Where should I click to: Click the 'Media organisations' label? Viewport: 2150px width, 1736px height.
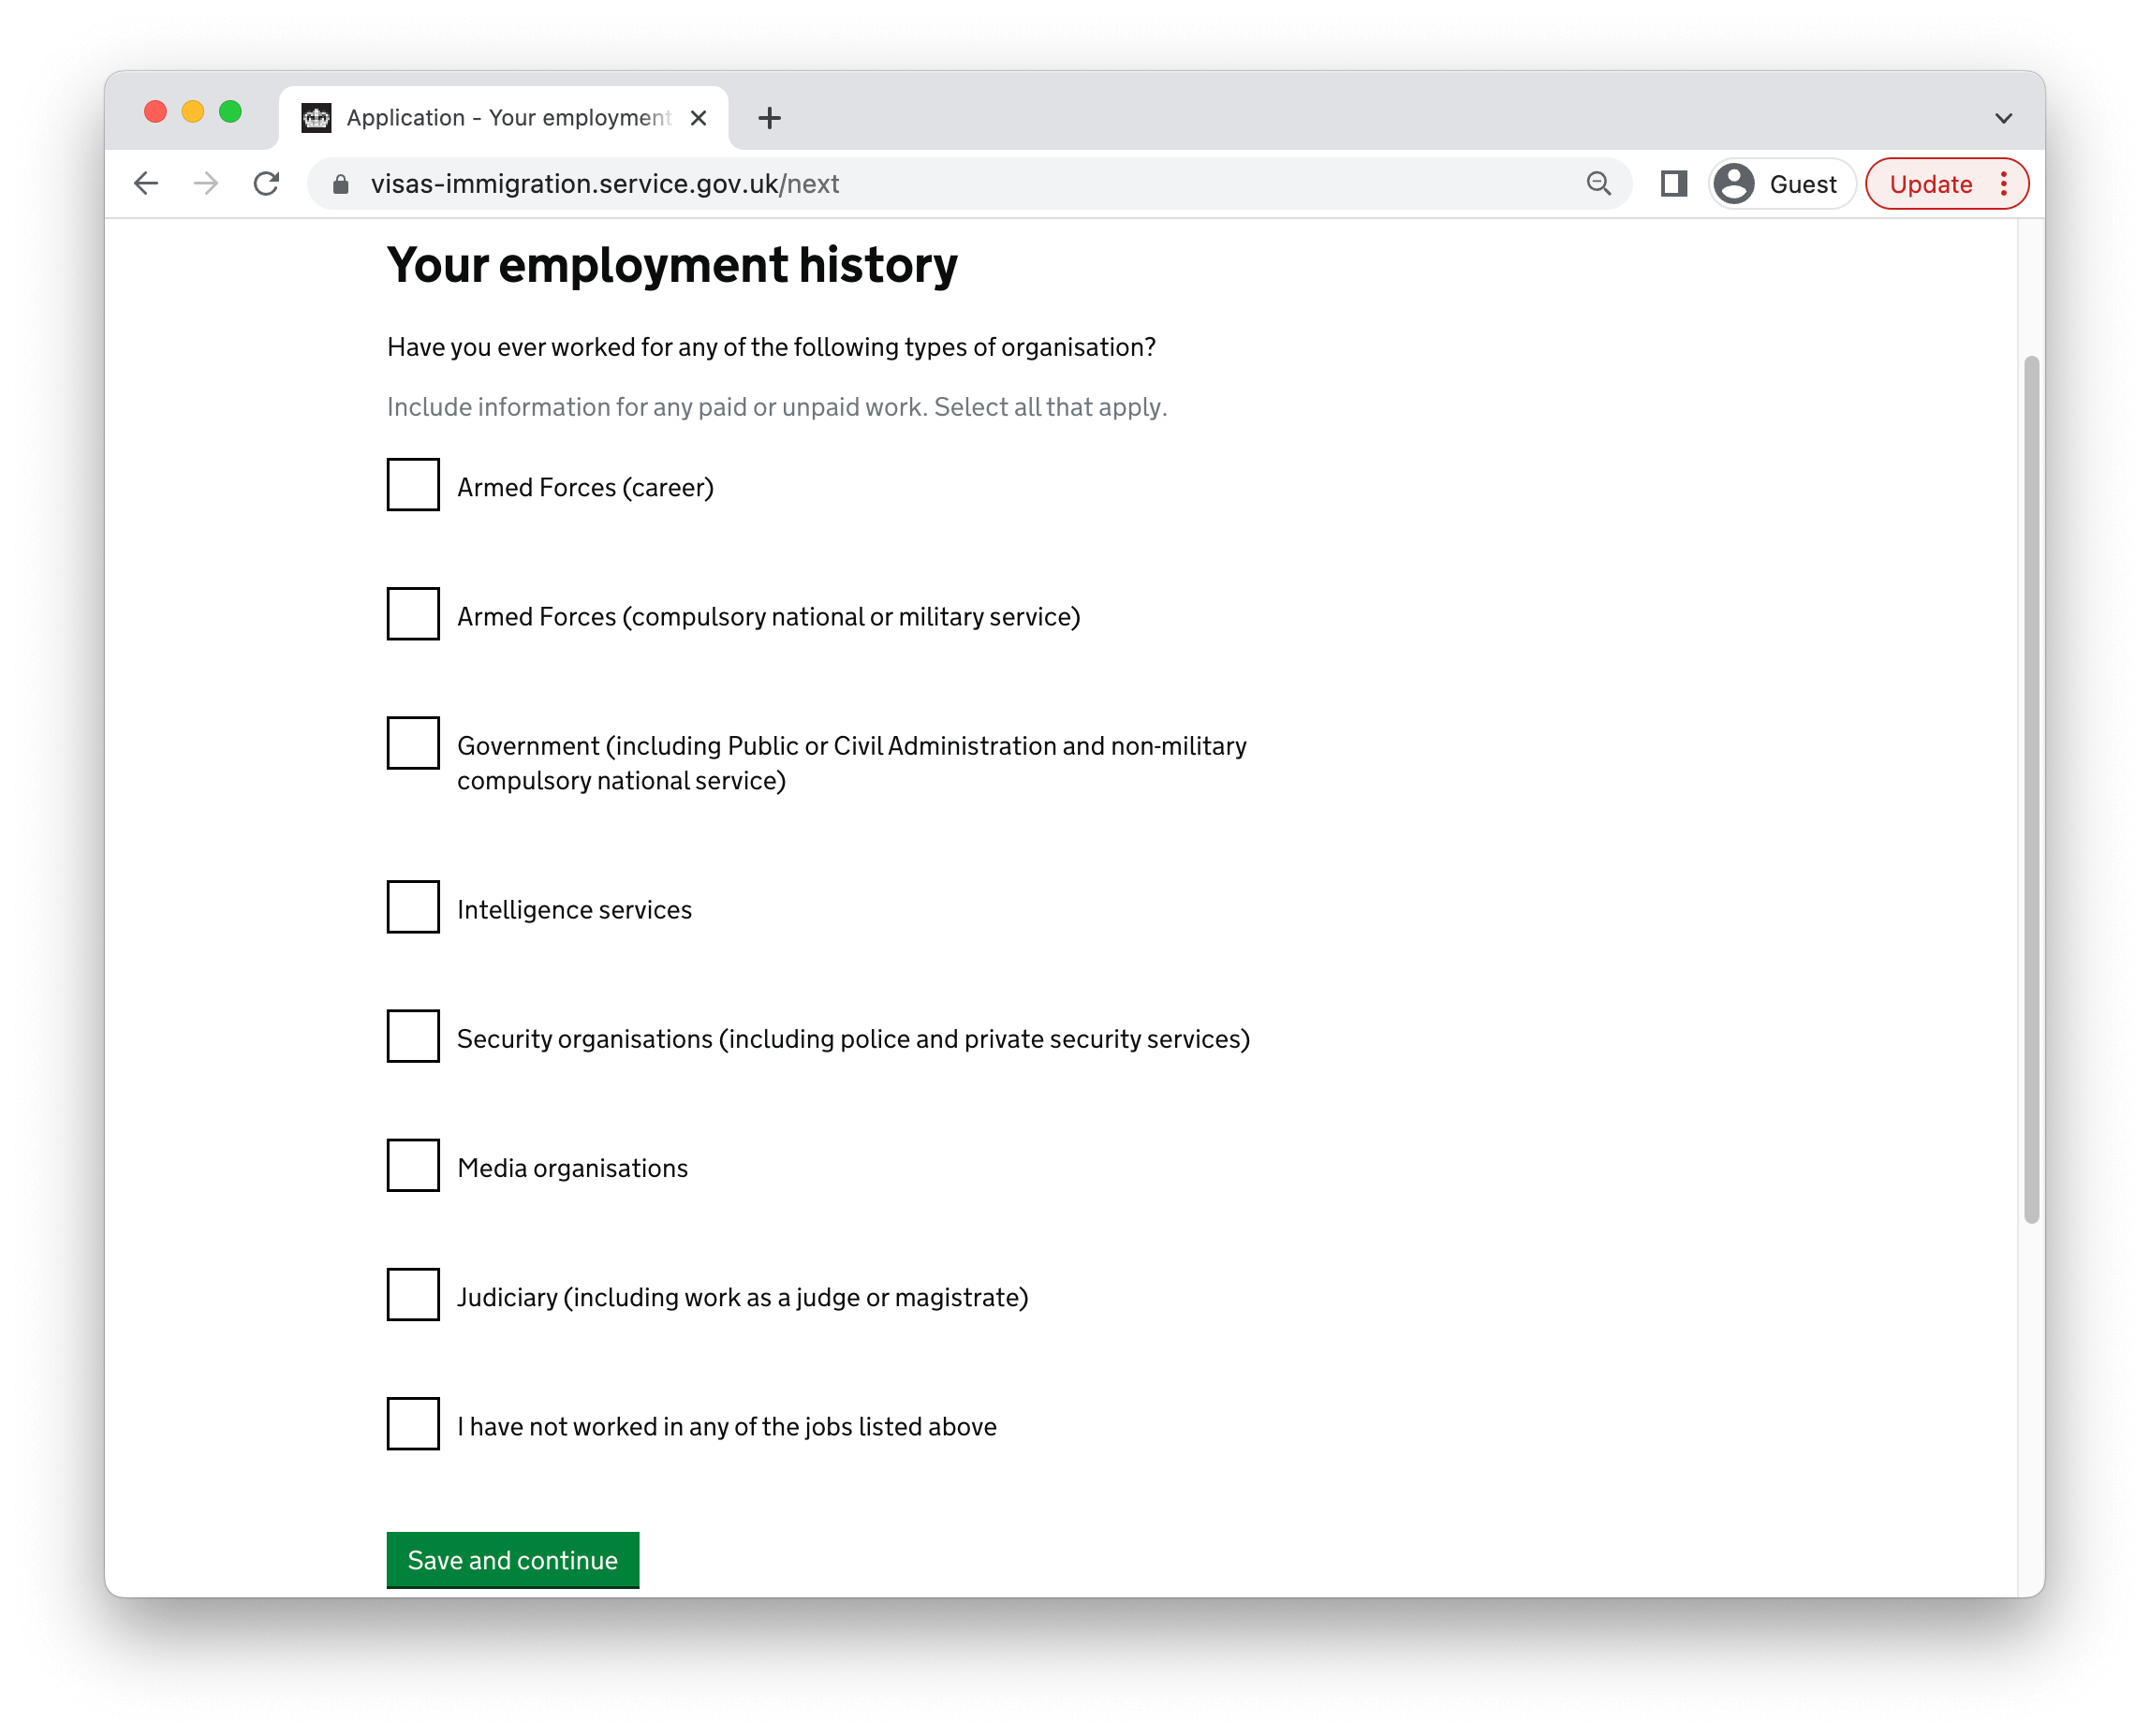point(572,1168)
